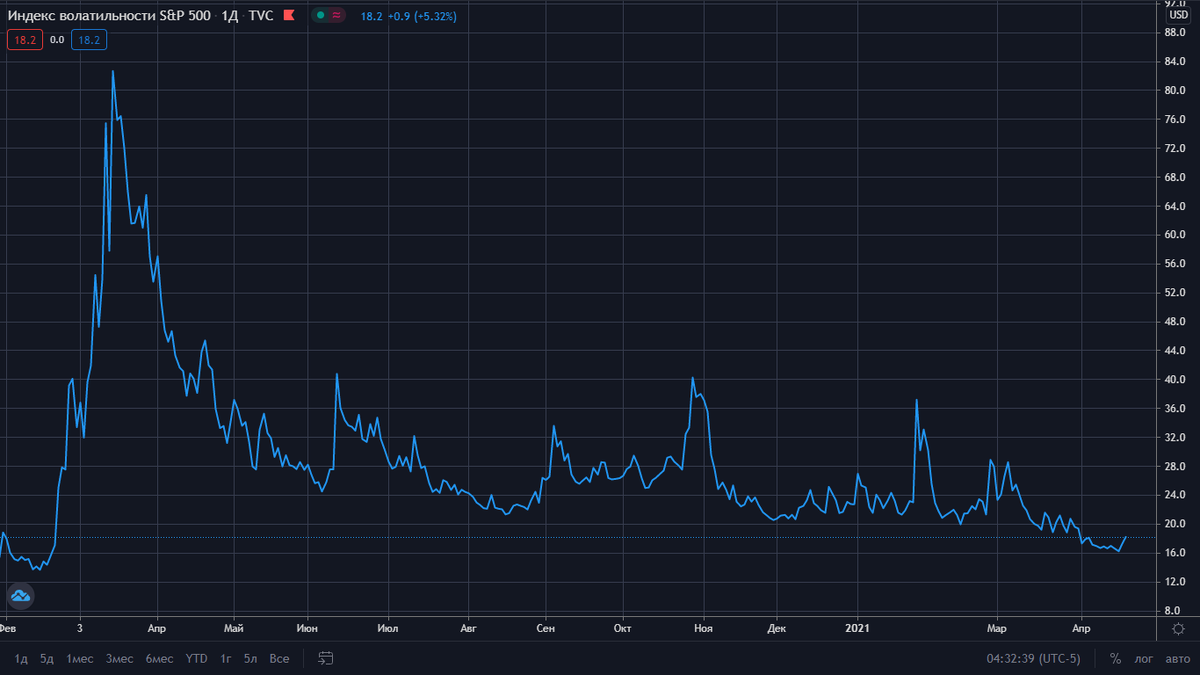Click the "Сен" label on time axis

(546, 629)
